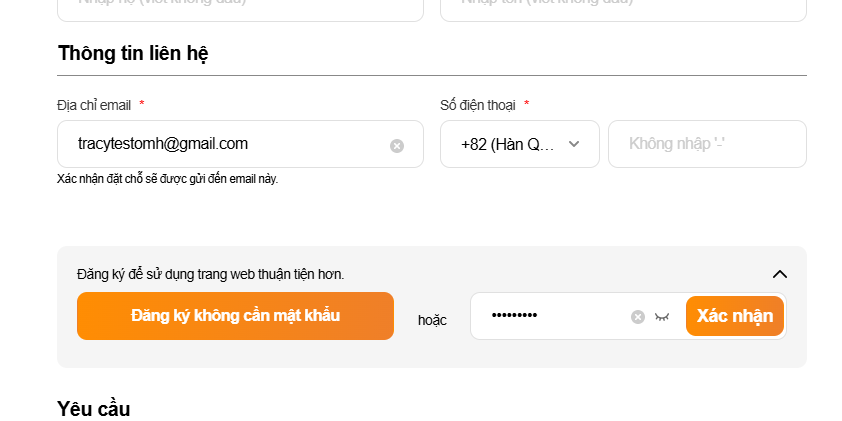The height and width of the screenshot is (421, 842).
Task: Clear the password field entry
Action: [638, 317]
